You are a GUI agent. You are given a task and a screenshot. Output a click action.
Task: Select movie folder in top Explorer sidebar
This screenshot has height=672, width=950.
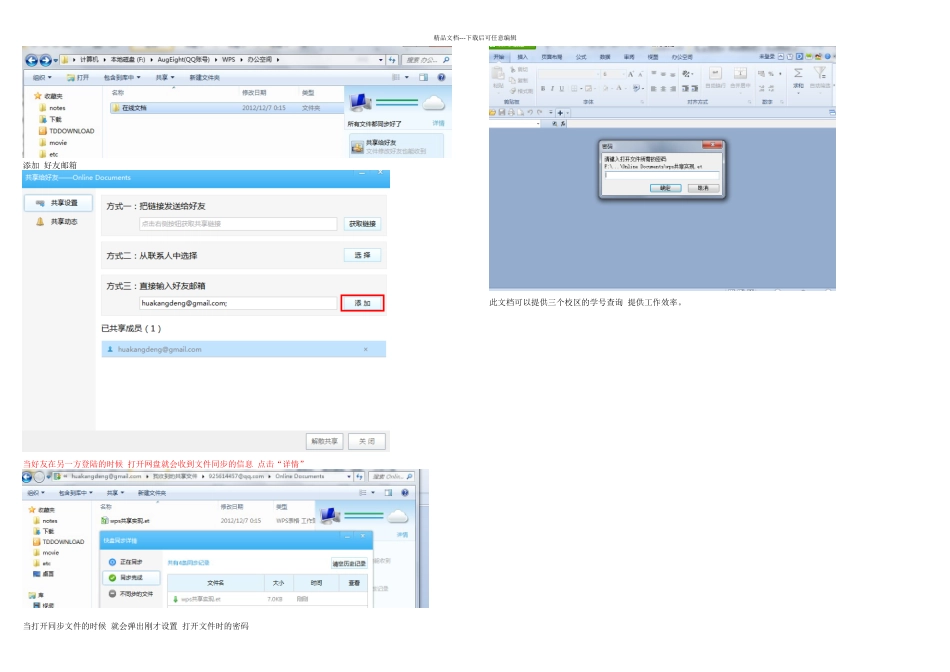[x=53, y=143]
